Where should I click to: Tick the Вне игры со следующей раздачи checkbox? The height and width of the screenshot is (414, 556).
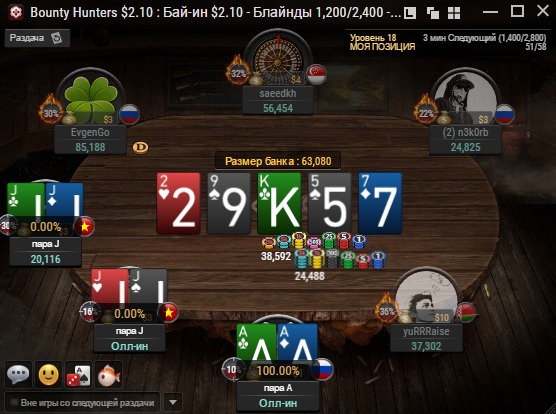[15, 402]
